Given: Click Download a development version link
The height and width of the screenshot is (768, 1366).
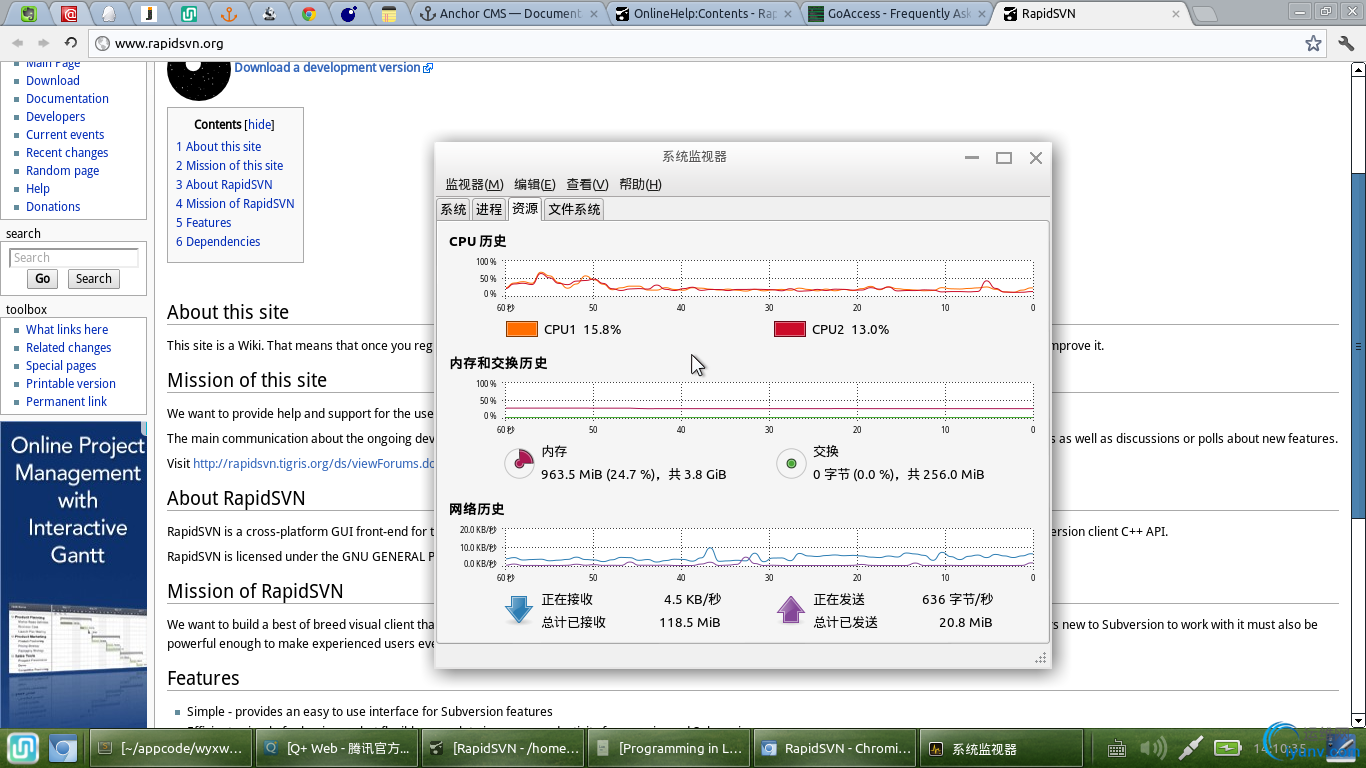Looking at the screenshot, I should point(327,68).
